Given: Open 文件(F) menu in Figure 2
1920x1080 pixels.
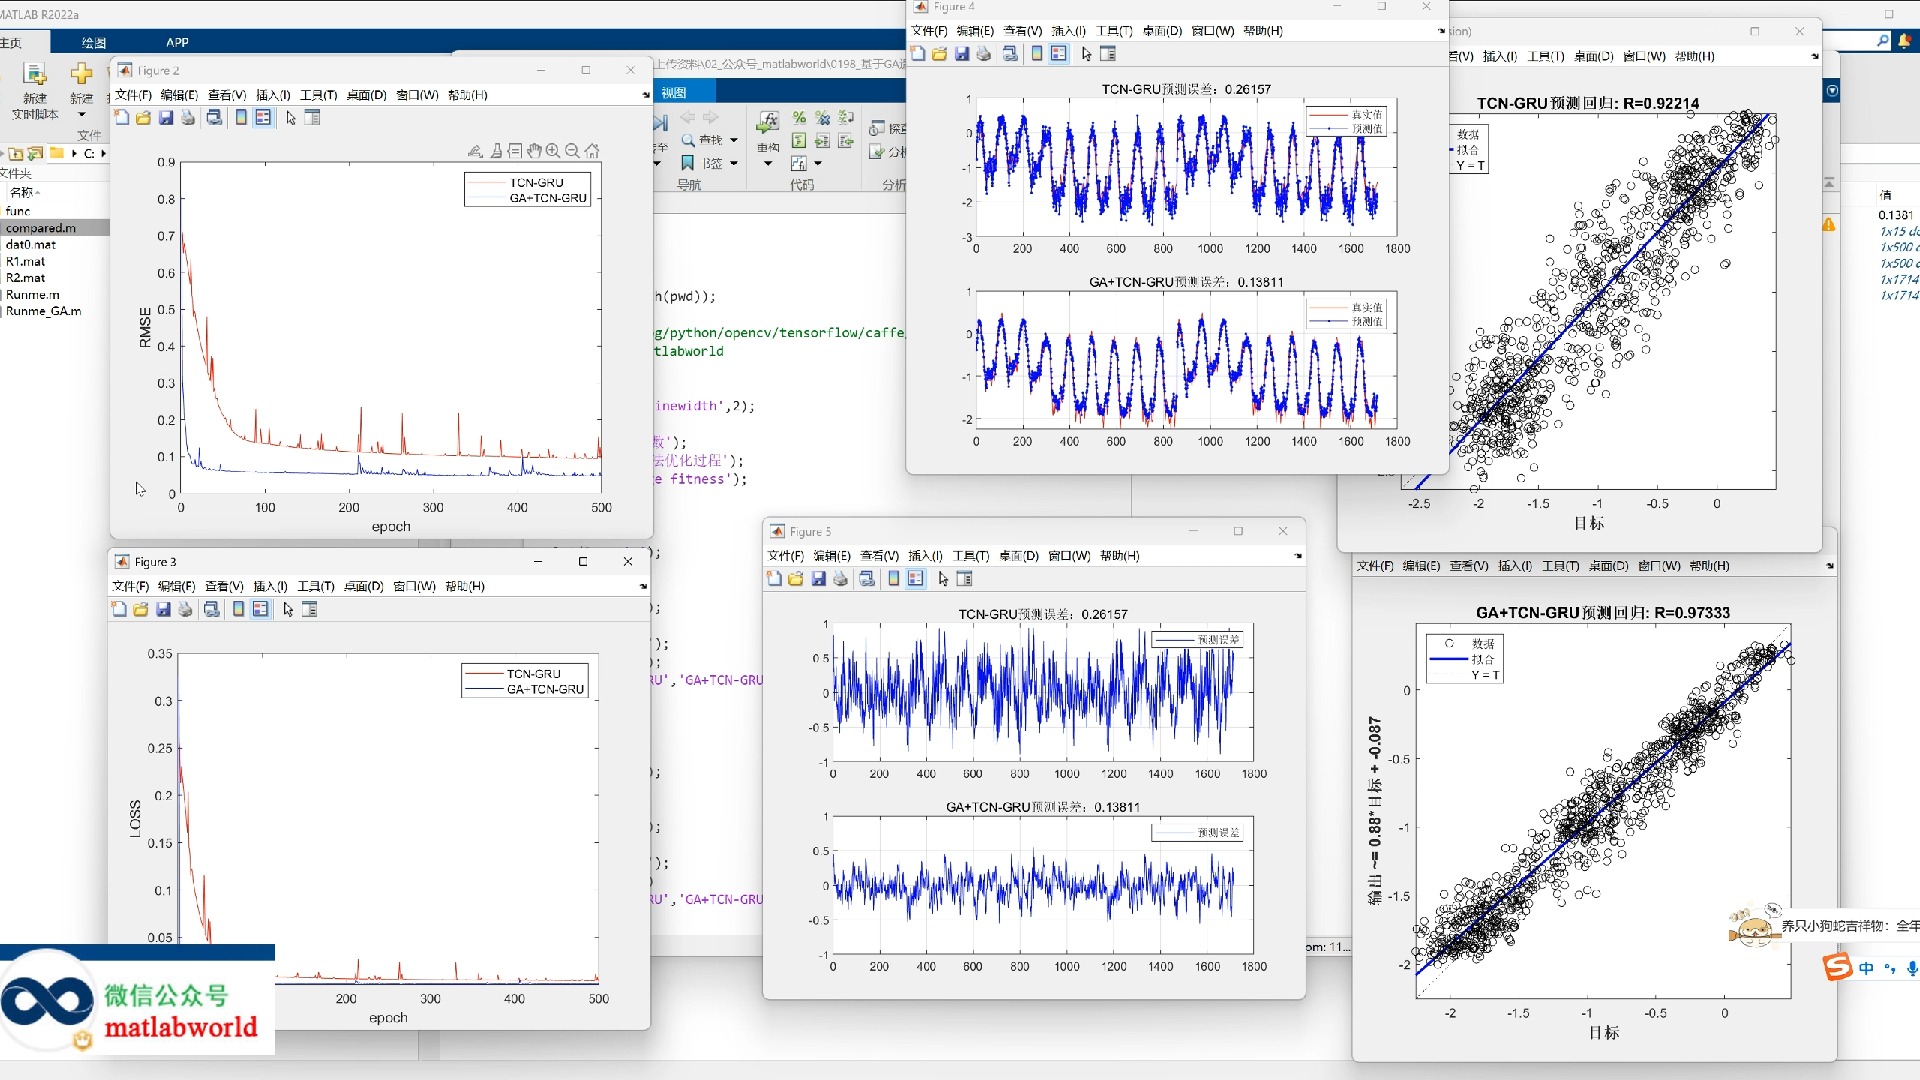Looking at the screenshot, I should pyautogui.click(x=133, y=95).
